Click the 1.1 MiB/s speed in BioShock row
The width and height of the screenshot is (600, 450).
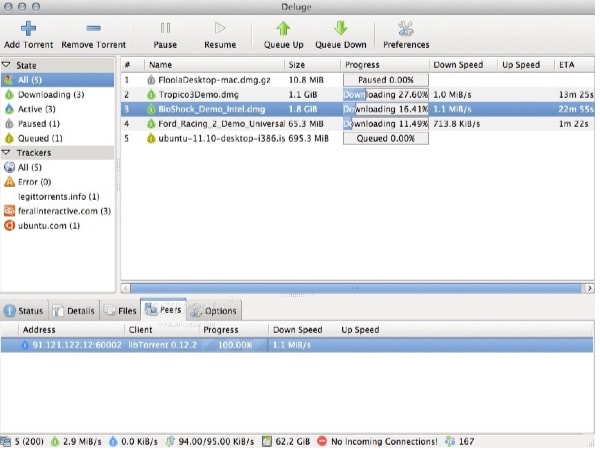[452, 109]
